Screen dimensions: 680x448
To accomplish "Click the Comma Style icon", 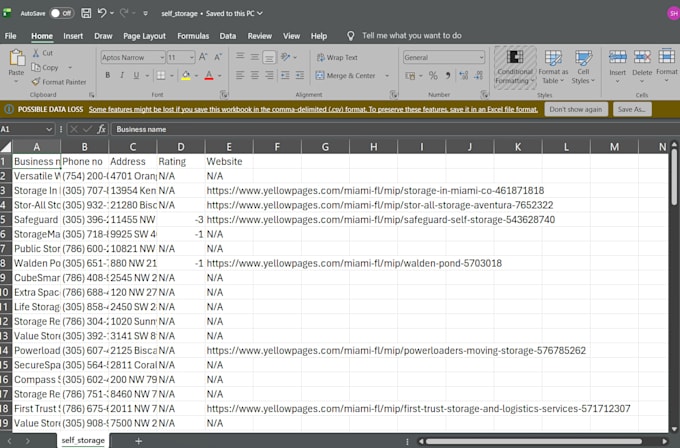I will 448,75.
